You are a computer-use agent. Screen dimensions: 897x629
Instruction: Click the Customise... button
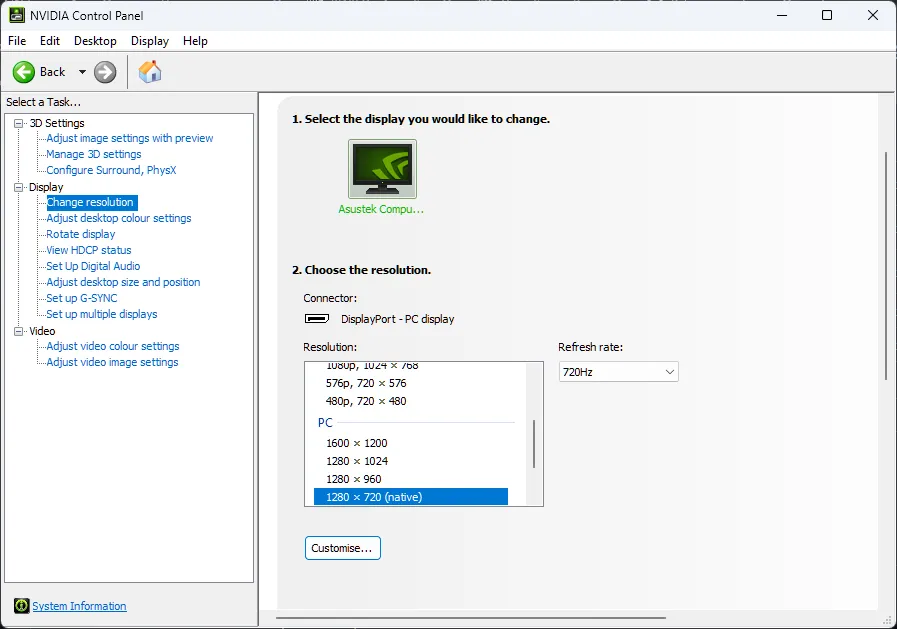point(342,548)
